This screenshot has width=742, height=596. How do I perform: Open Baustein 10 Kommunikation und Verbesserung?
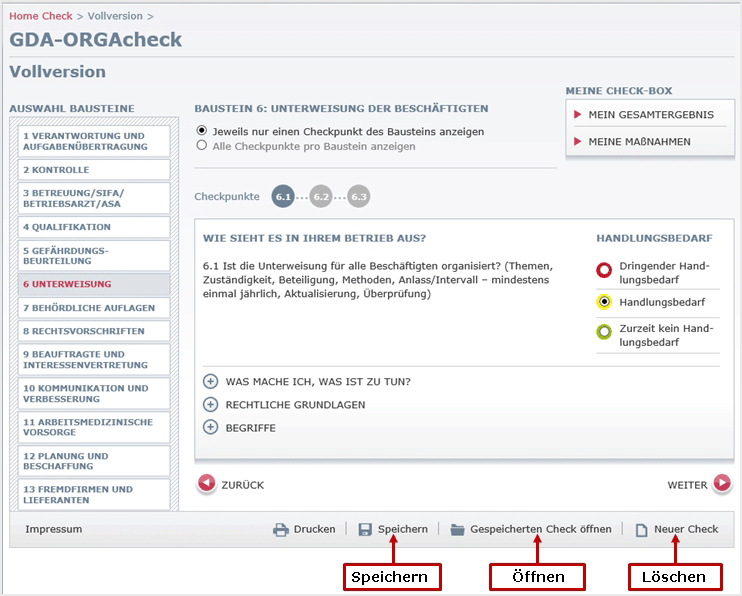[94, 393]
